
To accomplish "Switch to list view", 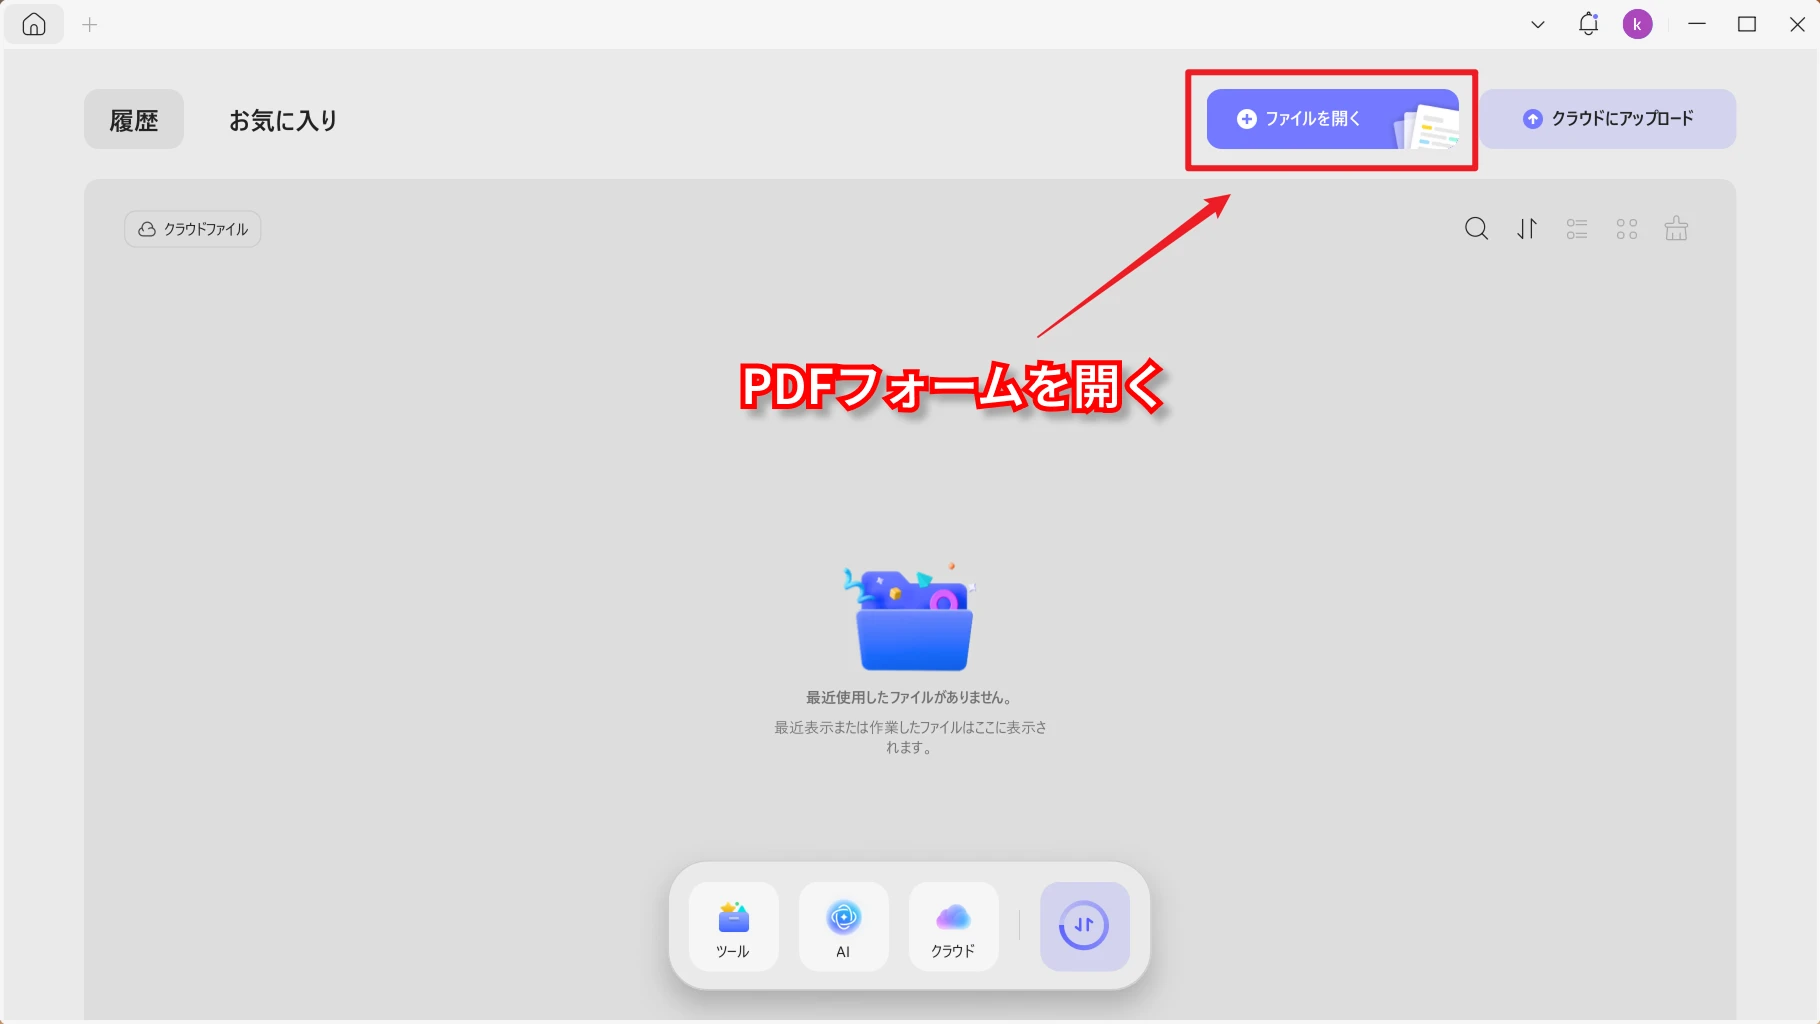I will (1577, 229).
